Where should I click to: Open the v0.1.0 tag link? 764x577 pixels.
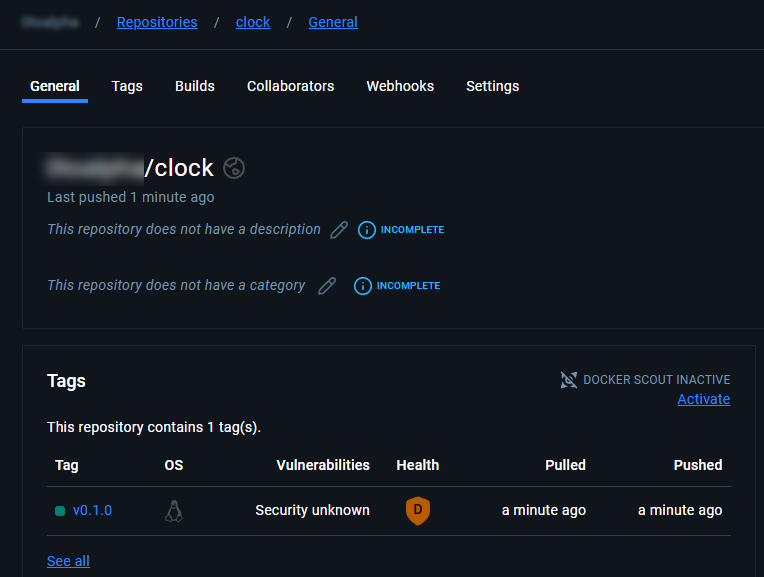92,510
